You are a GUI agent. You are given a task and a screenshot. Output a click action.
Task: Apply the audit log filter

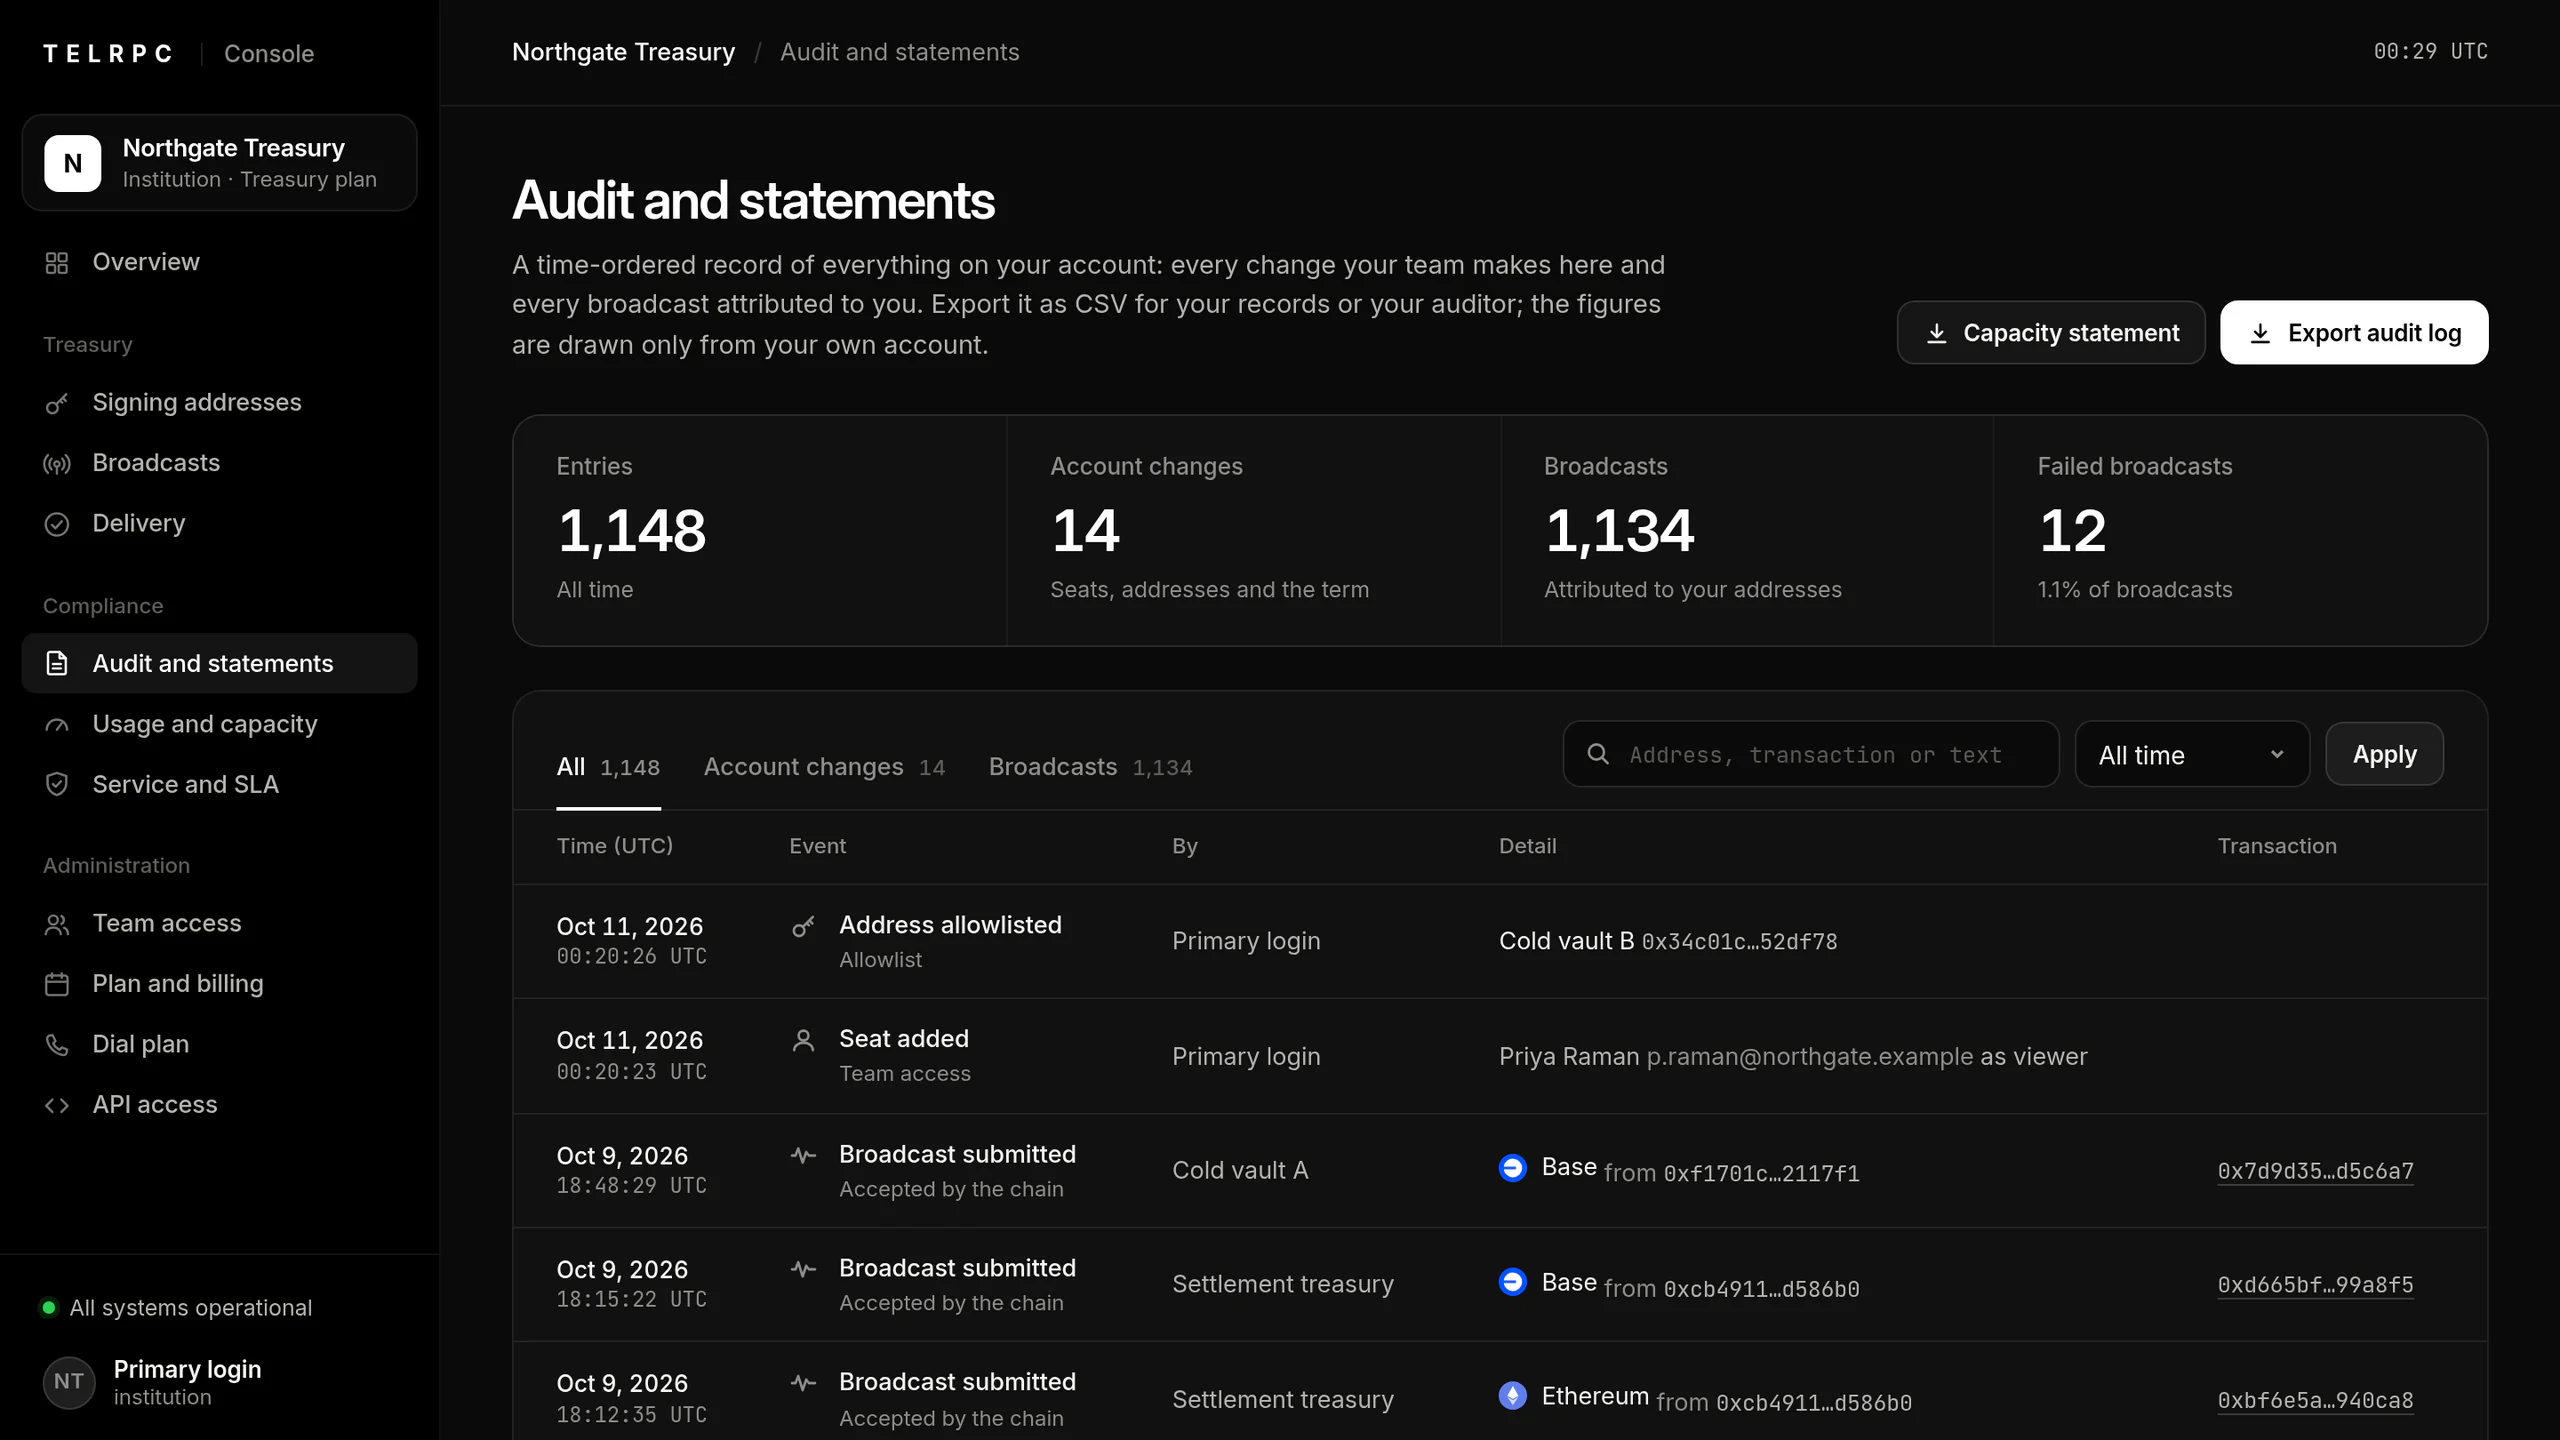pos(2384,754)
